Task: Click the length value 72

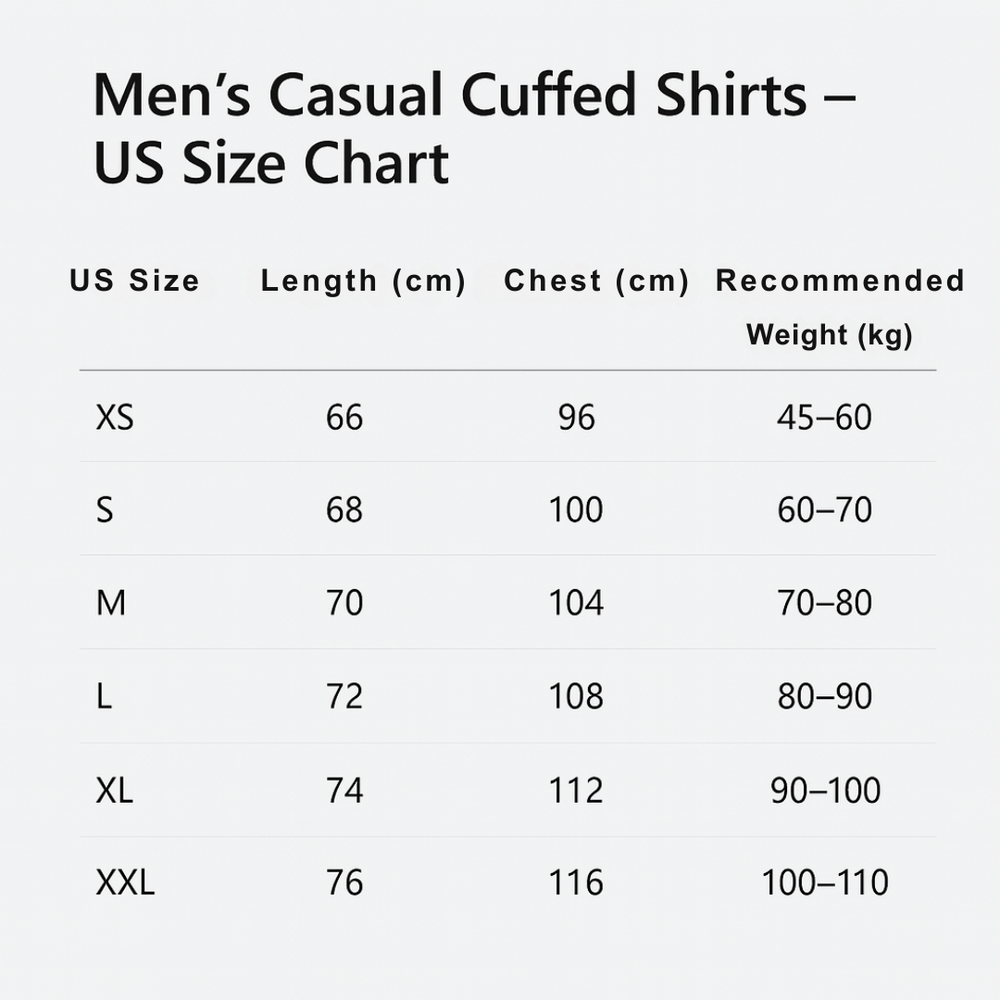Action: coord(344,696)
